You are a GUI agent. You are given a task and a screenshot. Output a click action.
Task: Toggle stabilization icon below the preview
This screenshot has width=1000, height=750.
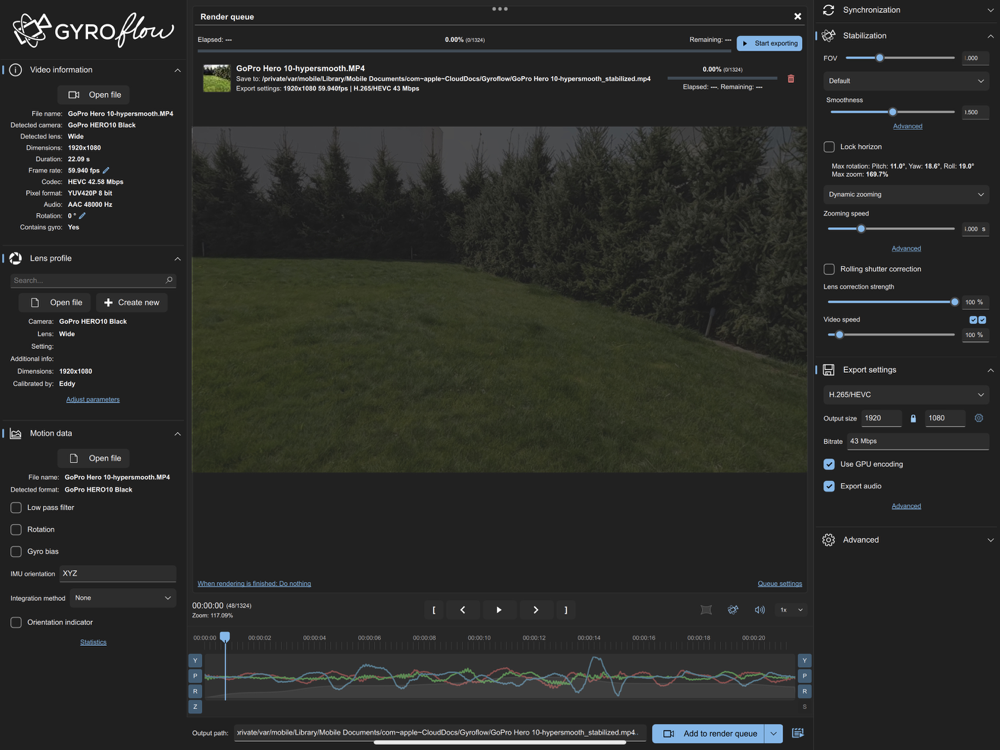(733, 610)
